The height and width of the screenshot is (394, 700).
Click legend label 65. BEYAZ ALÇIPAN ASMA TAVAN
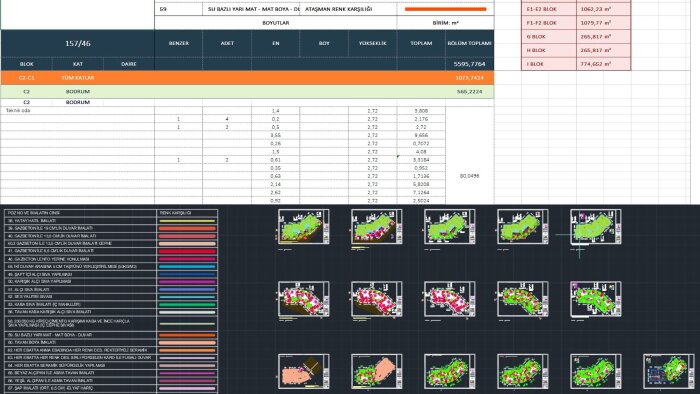click(51, 373)
